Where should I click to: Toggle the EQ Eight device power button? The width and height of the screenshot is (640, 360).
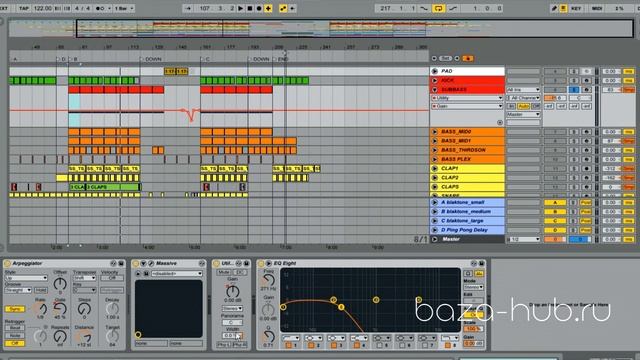click(x=261, y=264)
